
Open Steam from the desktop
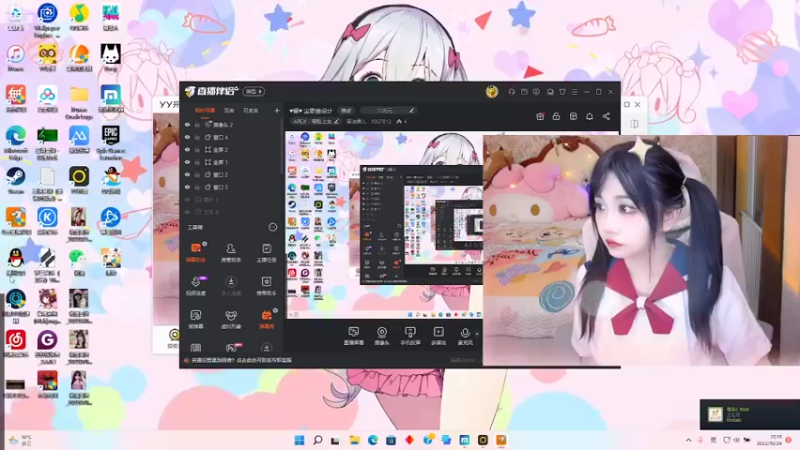pyautogui.click(x=15, y=181)
